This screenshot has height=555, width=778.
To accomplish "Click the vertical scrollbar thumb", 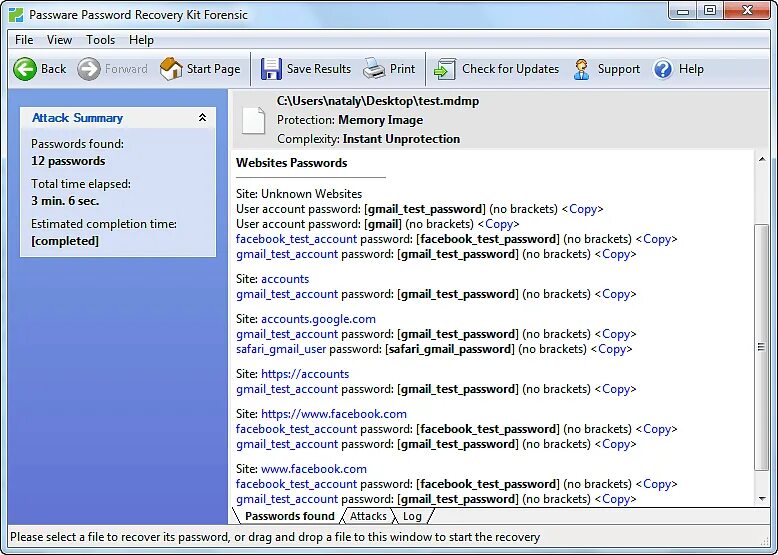I will click(762, 347).
